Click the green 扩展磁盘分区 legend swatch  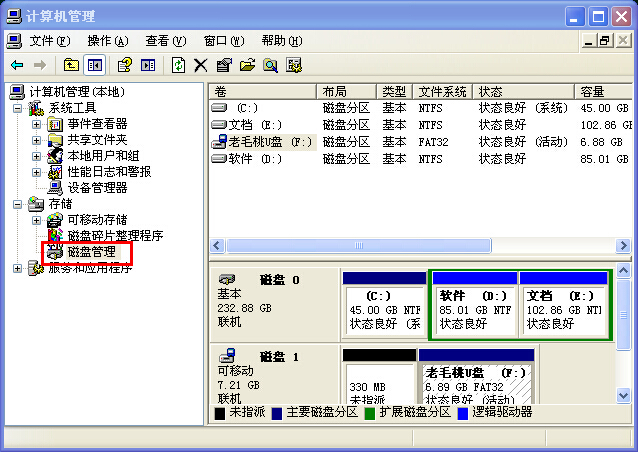[x=370, y=412]
